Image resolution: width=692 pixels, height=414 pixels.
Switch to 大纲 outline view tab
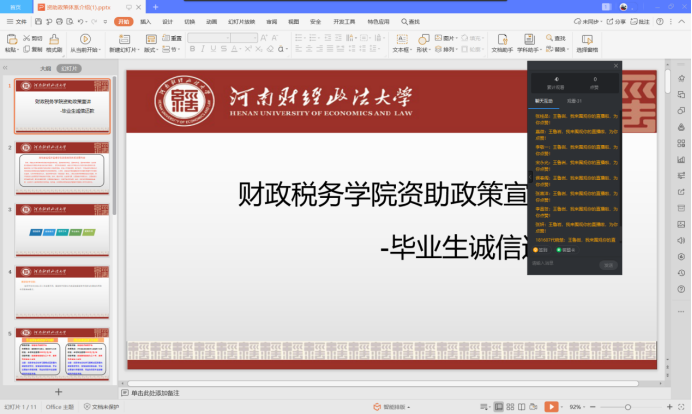click(45, 68)
